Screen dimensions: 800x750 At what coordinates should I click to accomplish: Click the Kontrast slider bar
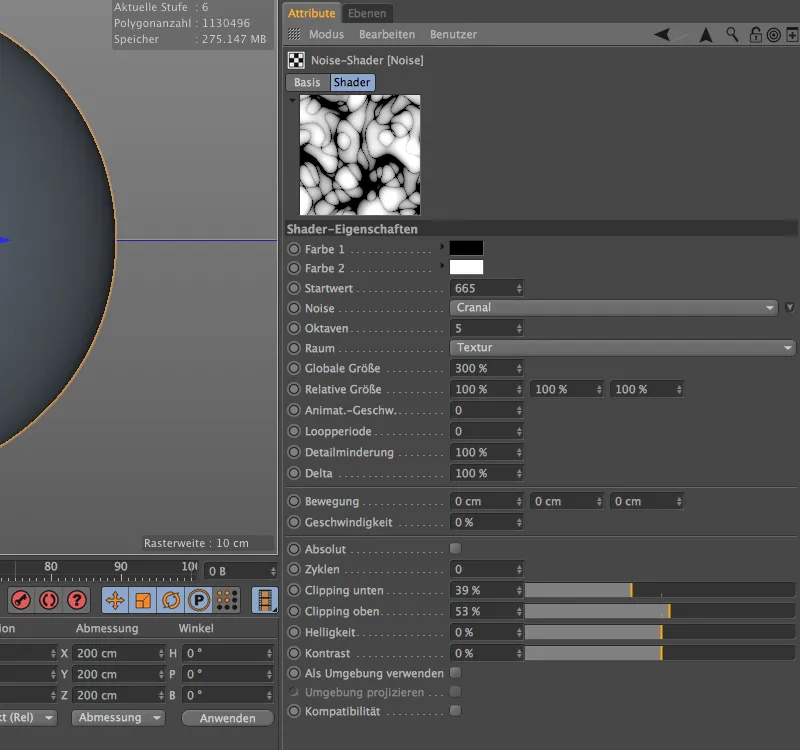click(x=660, y=653)
